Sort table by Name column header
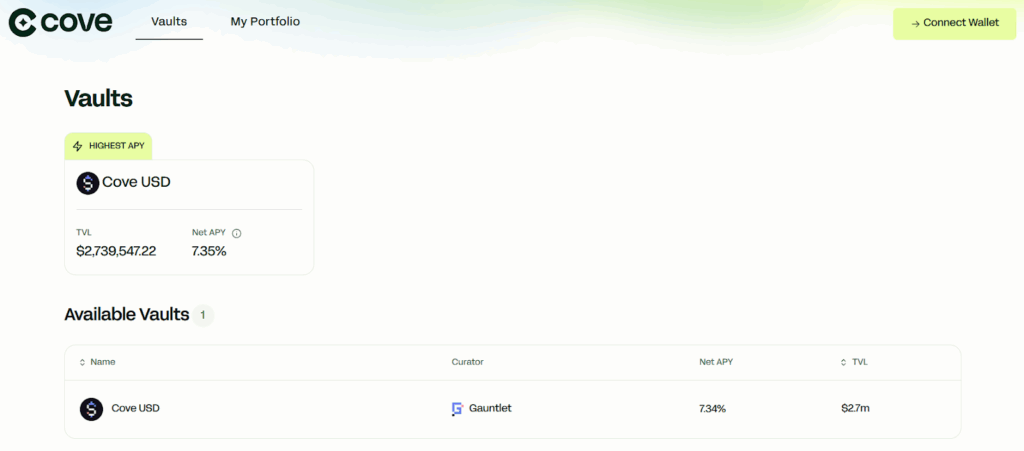This screenshot has width=1024, height=451. [x=102, y=362]
